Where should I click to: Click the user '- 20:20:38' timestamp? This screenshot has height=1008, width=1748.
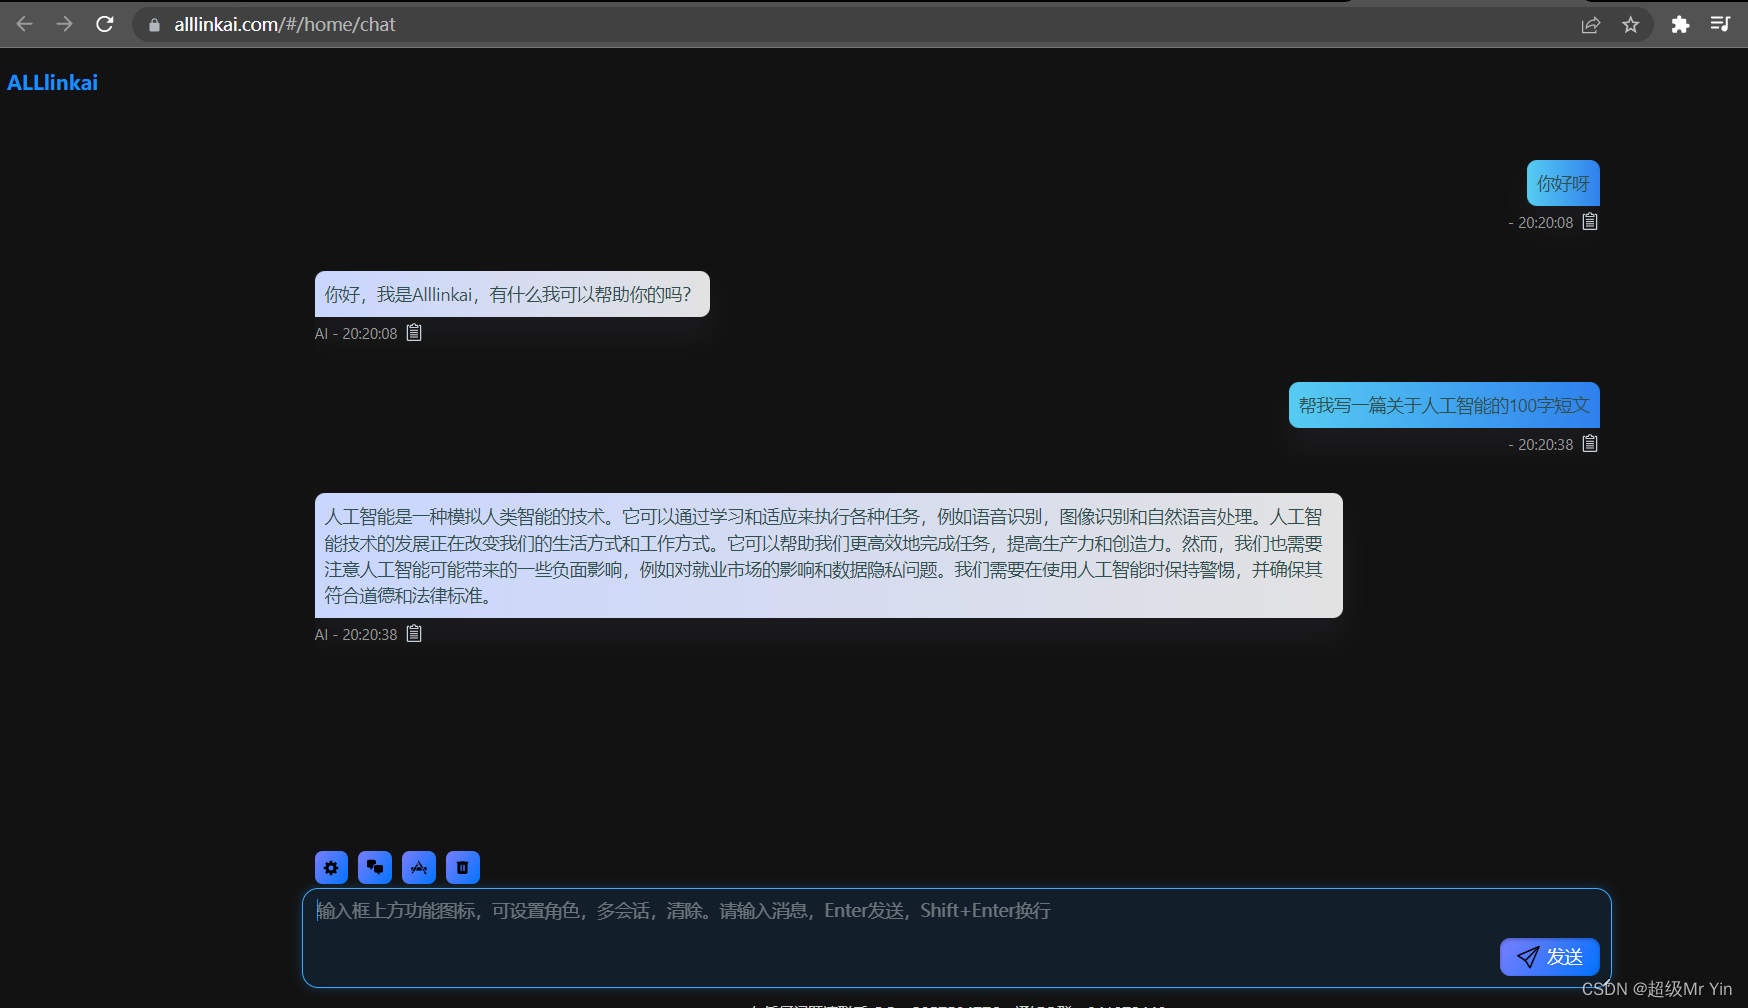coord(1541,445)
